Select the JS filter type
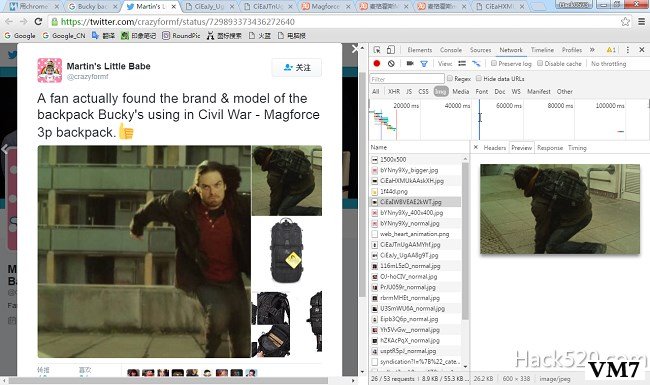 [409, 91]
